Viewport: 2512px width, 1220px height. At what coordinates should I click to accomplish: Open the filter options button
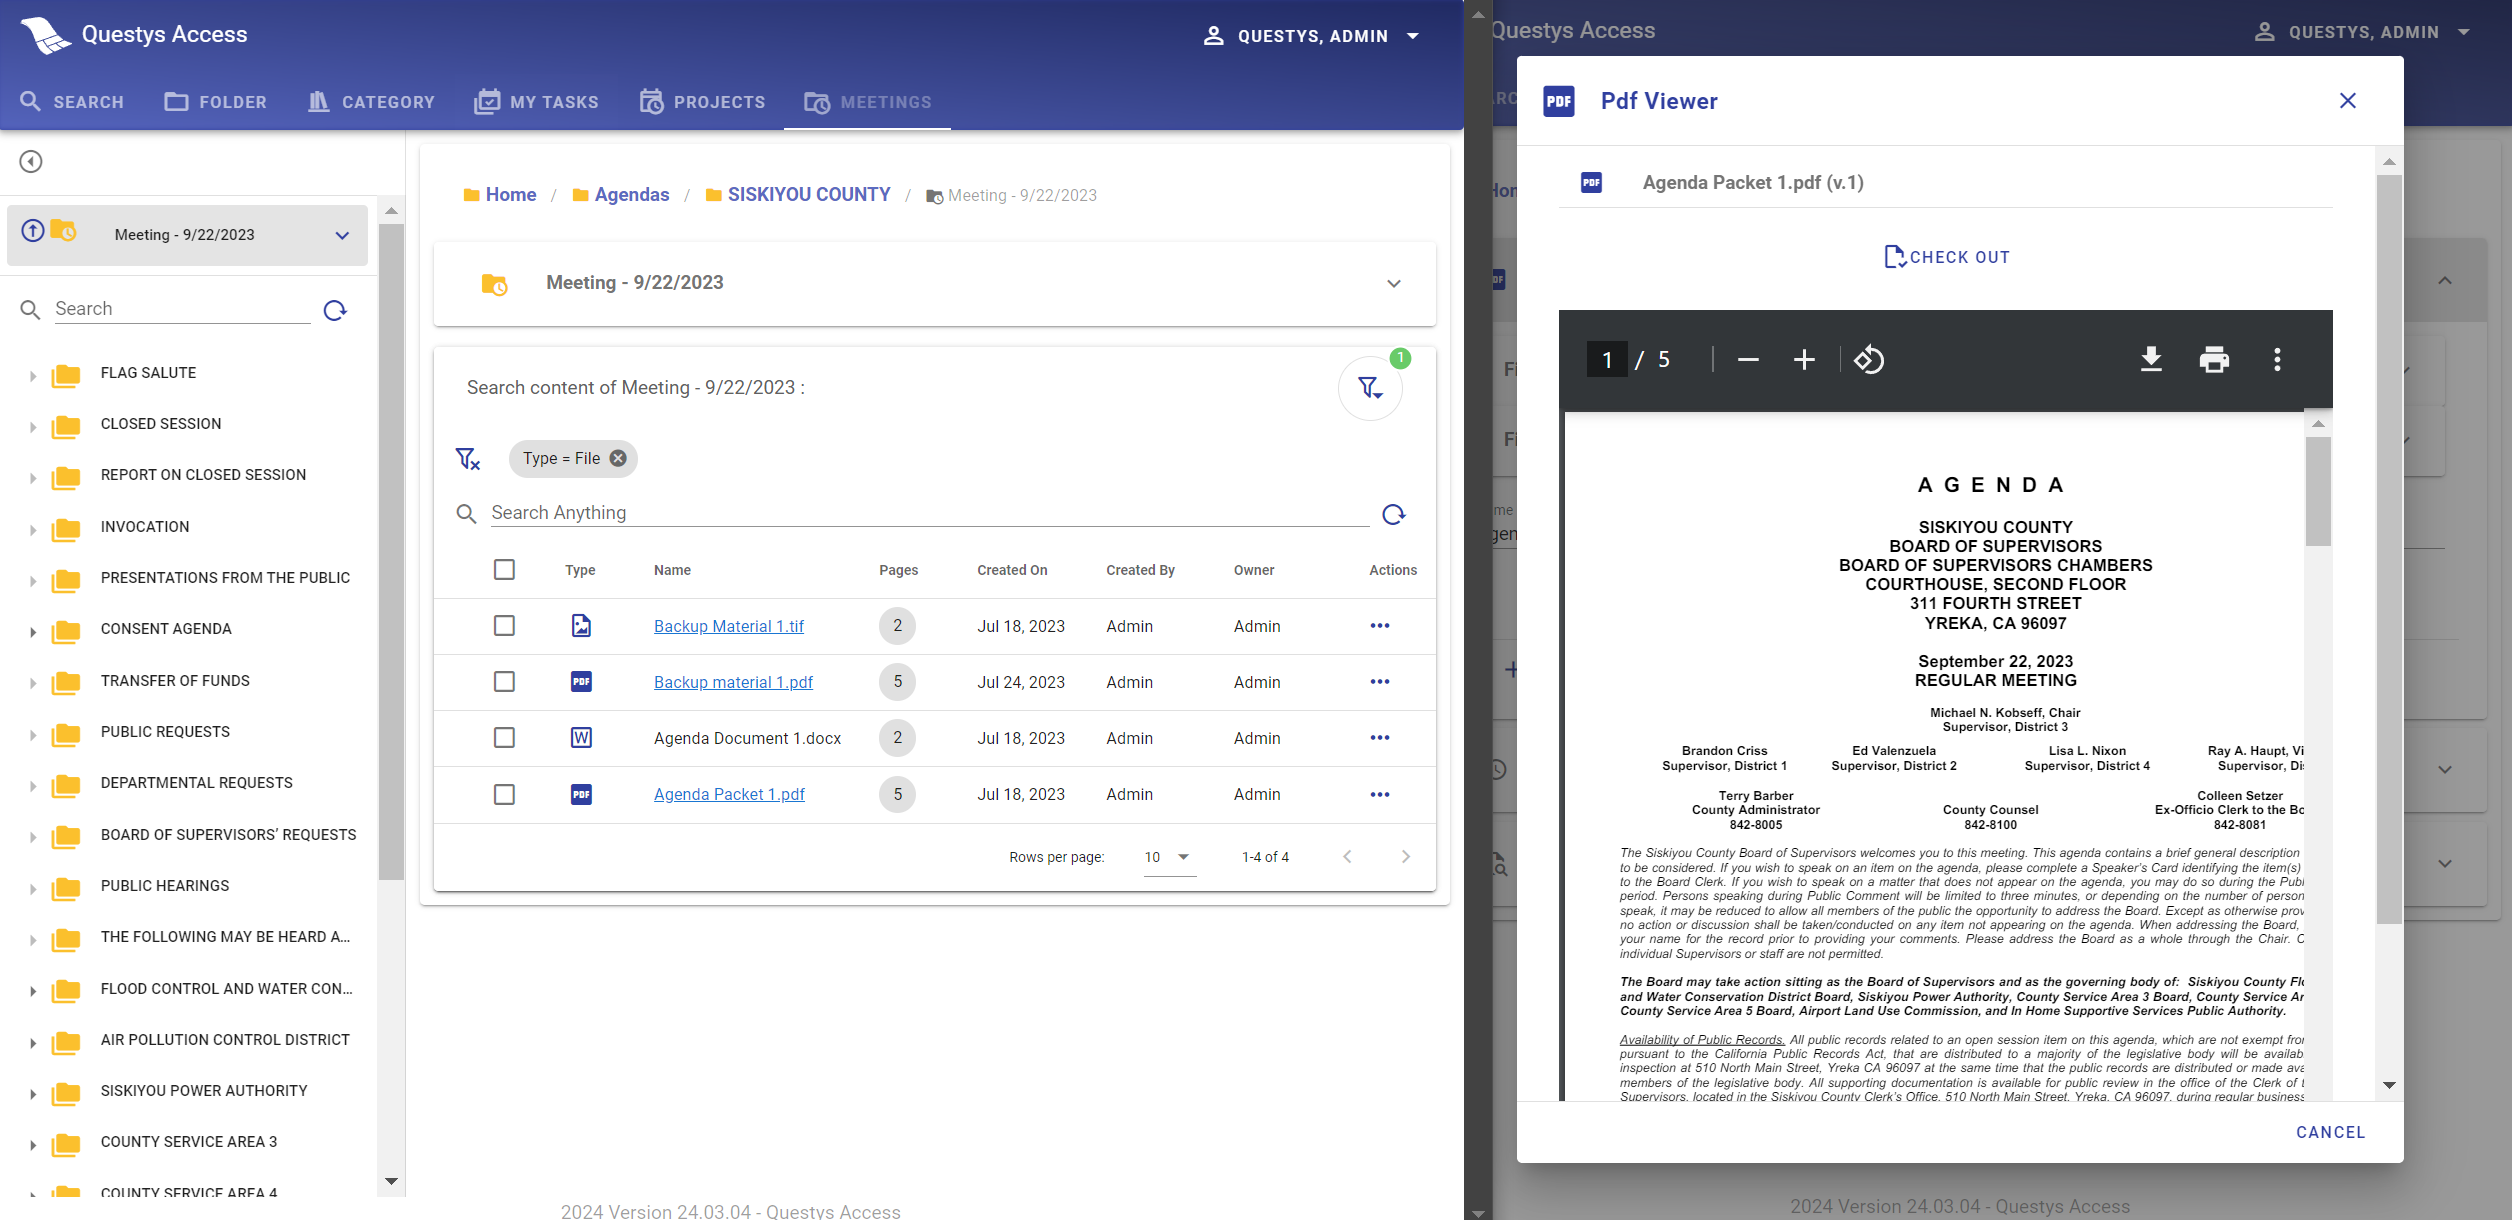pos(1370,388)
